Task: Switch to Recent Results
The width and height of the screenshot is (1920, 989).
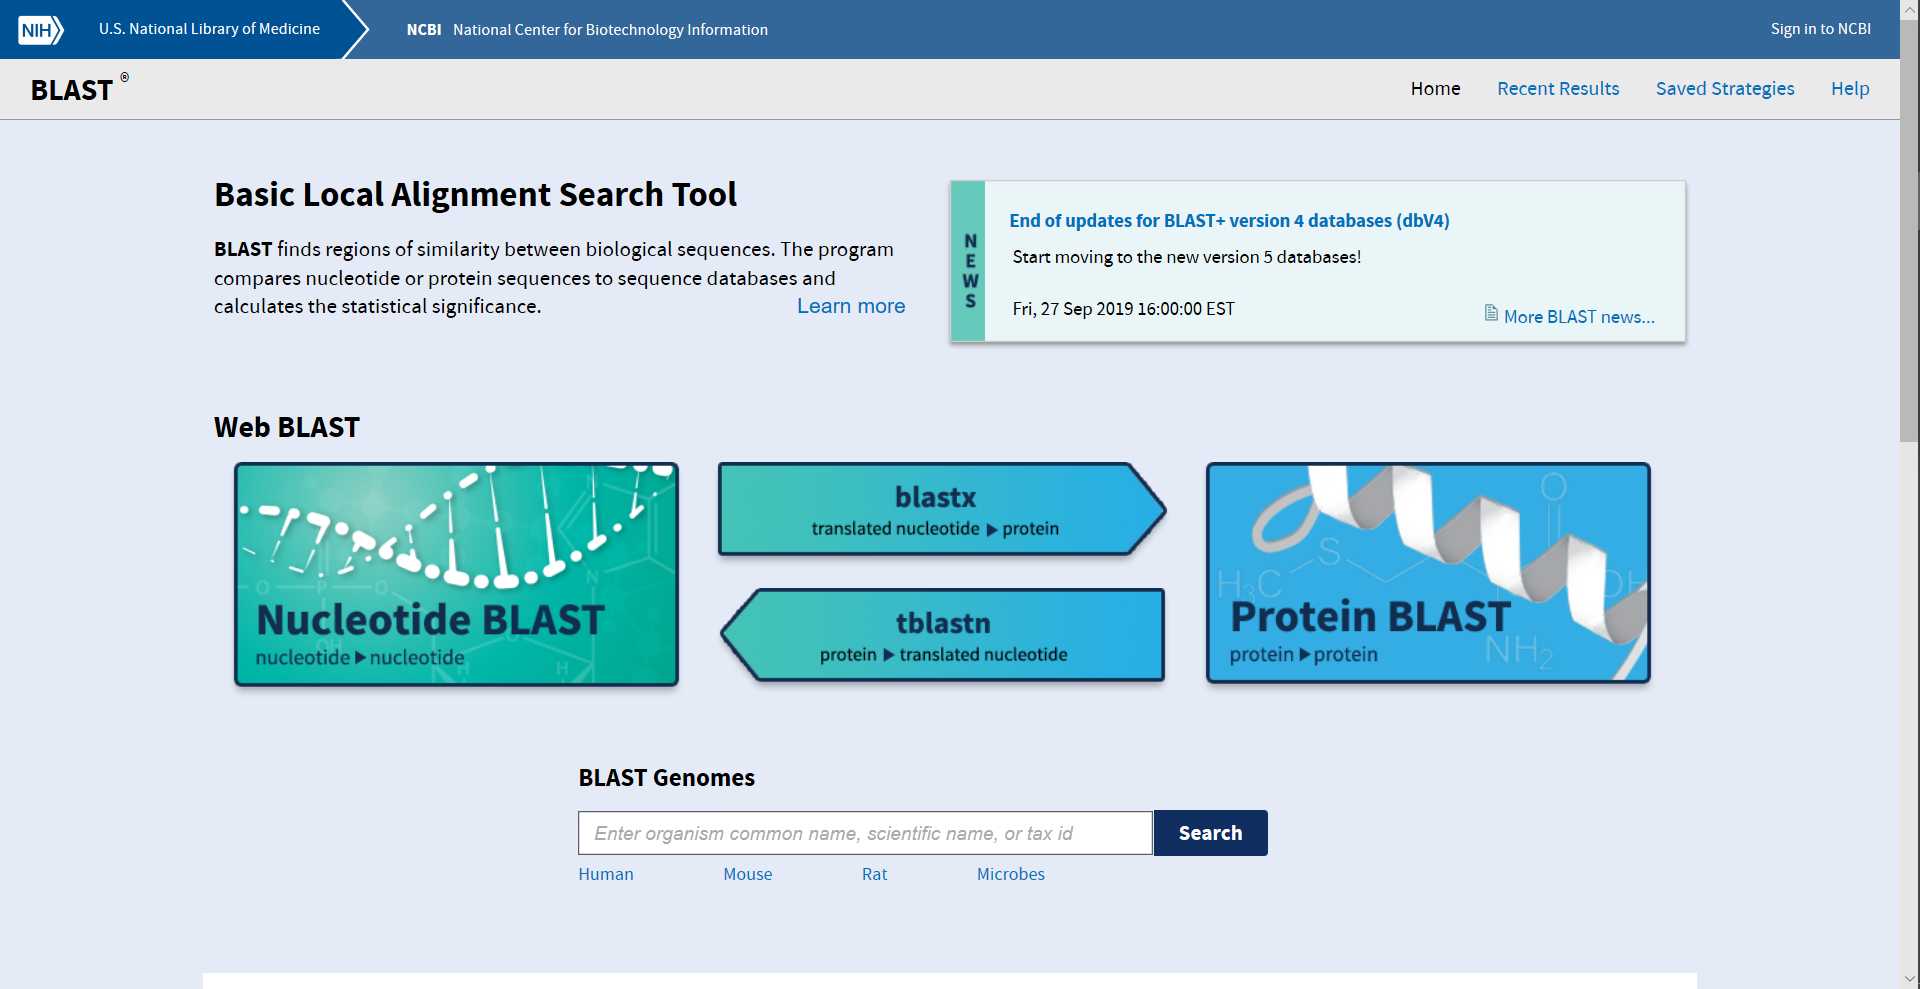Action: [x=1558, y=89]
